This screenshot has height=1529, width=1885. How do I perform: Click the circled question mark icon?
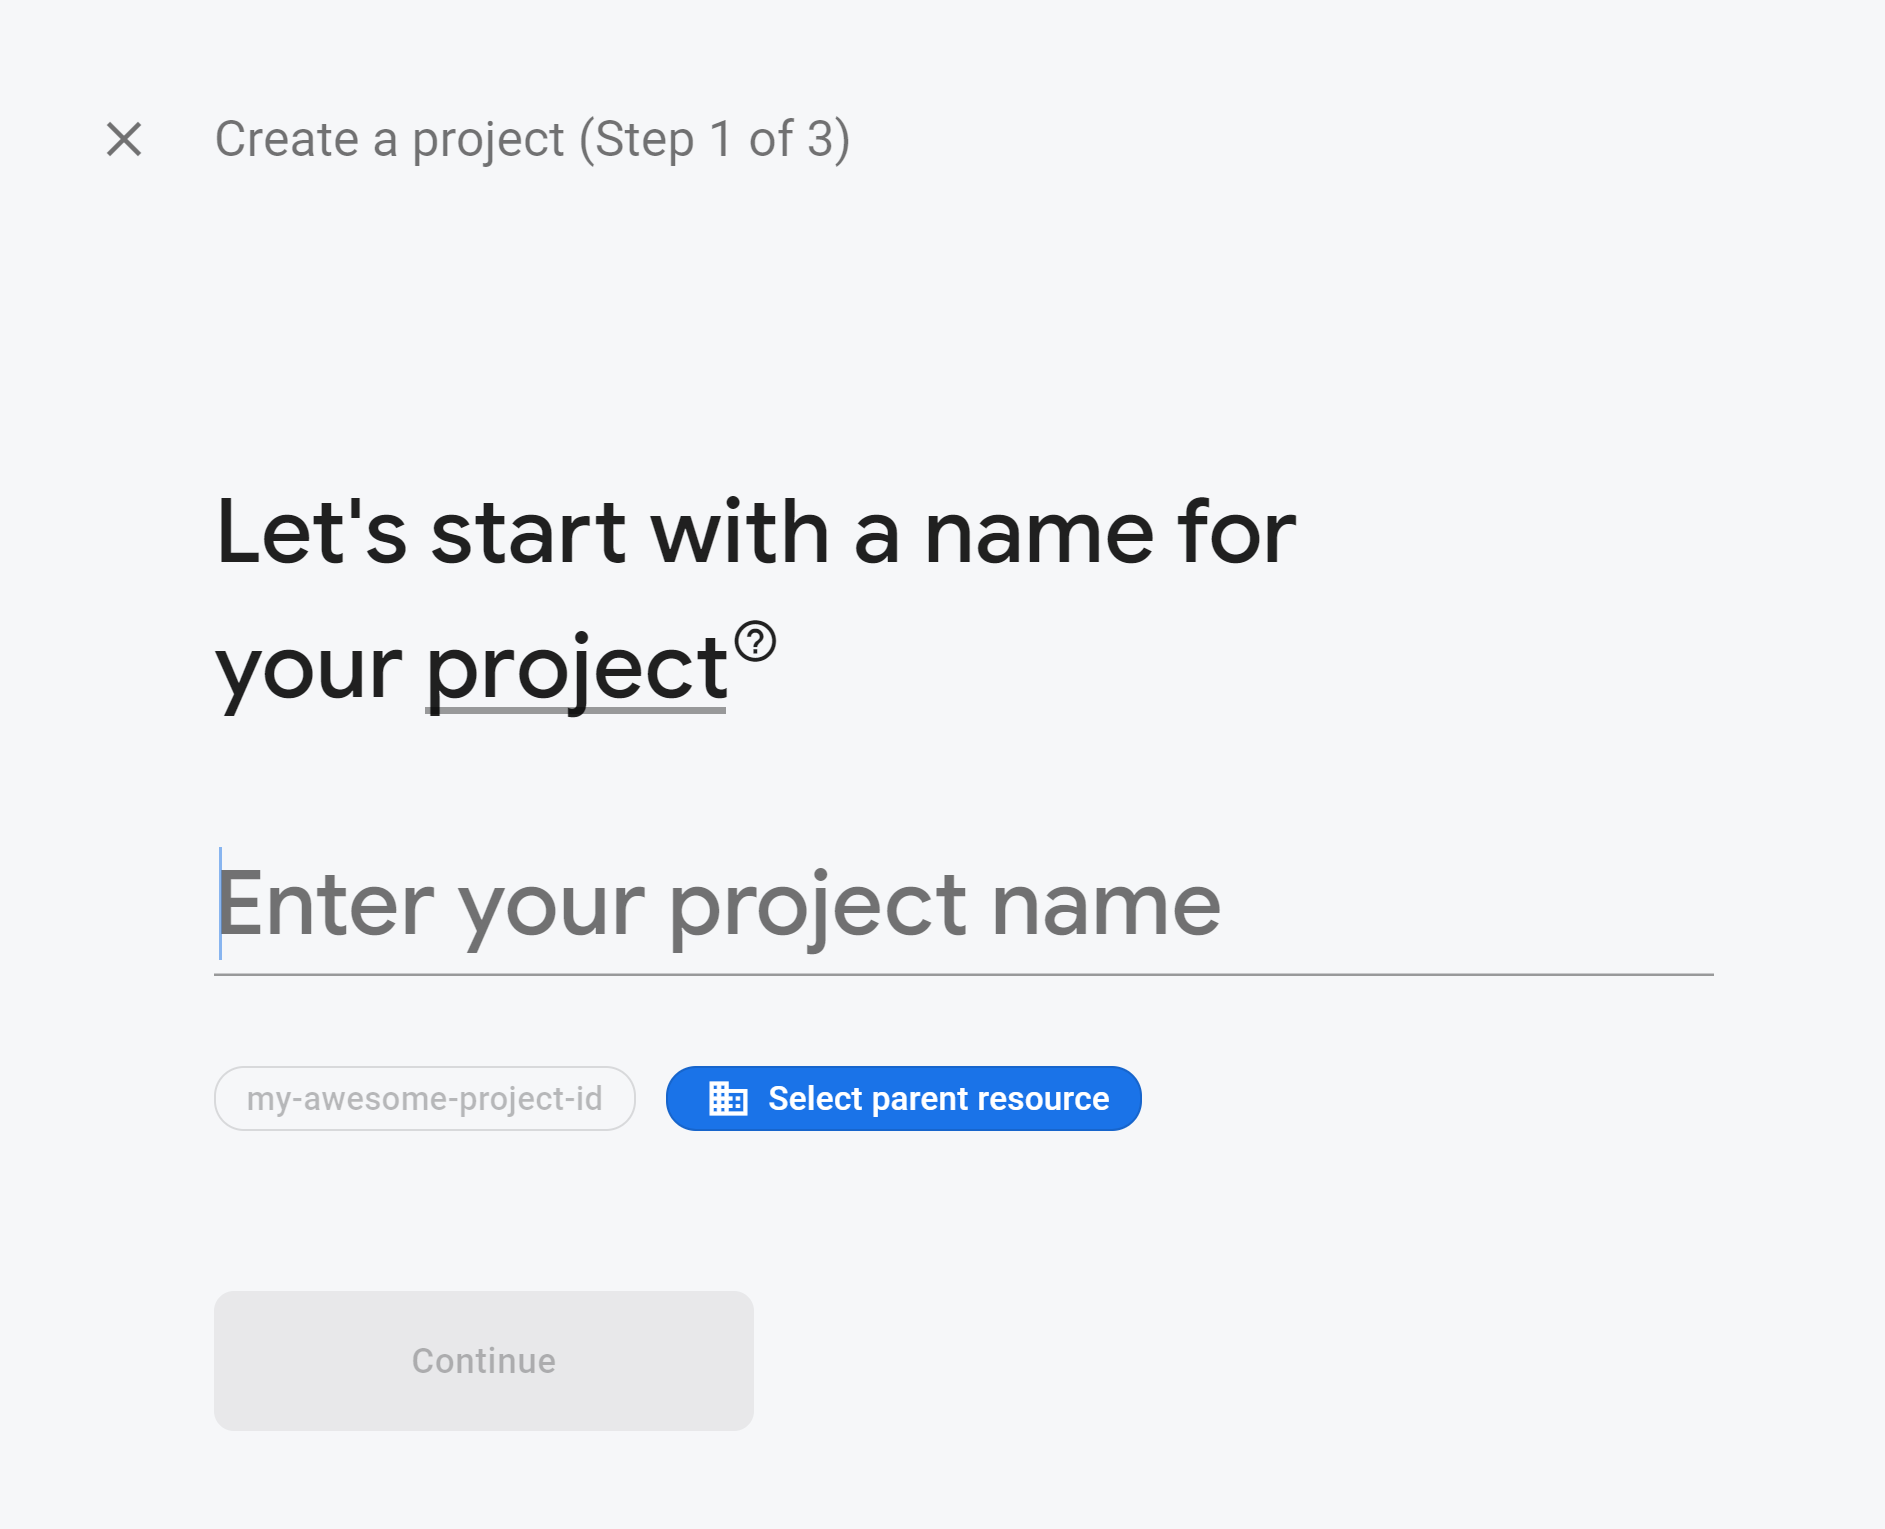coord(755,641)
